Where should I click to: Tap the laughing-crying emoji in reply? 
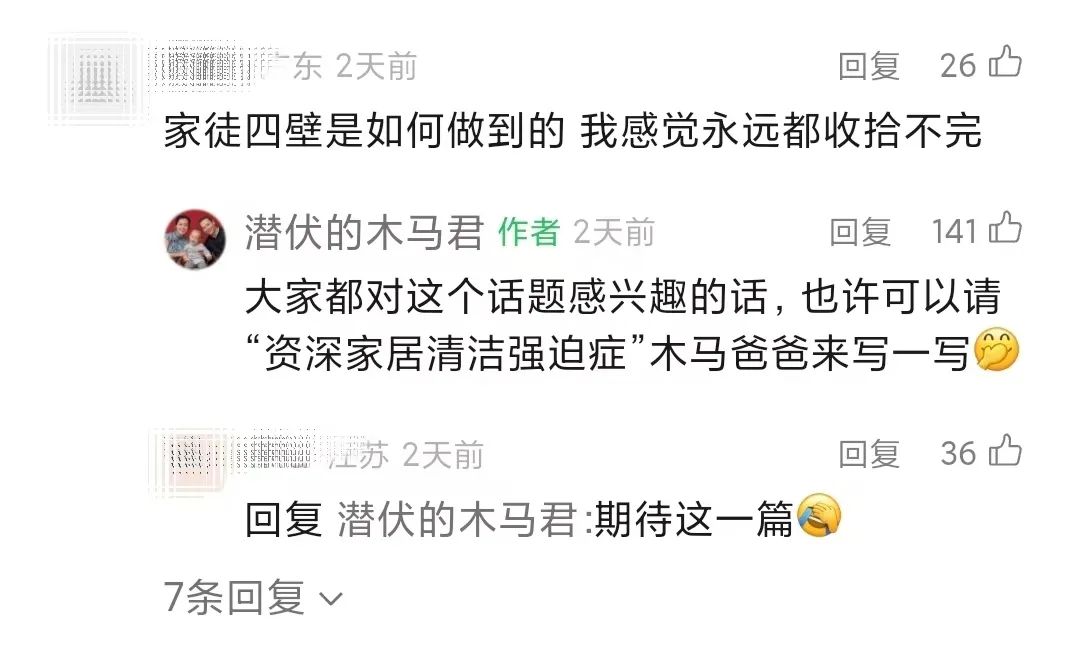[x=819, y=515]
